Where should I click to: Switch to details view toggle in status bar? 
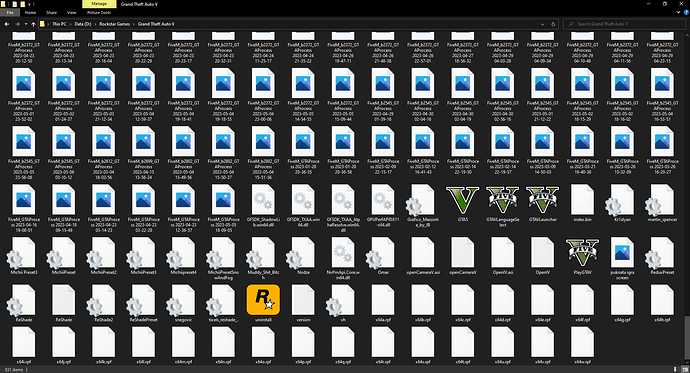pyautogui.click(x=675, y=369)
